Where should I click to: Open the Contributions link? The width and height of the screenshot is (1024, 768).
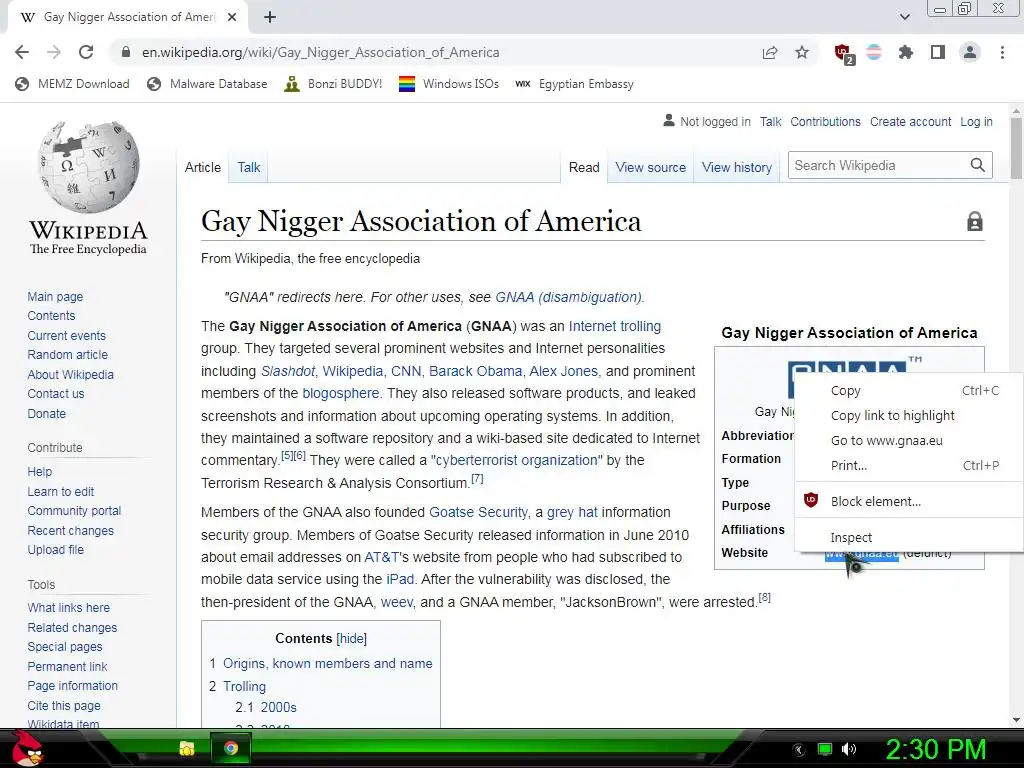coord(825,121)
